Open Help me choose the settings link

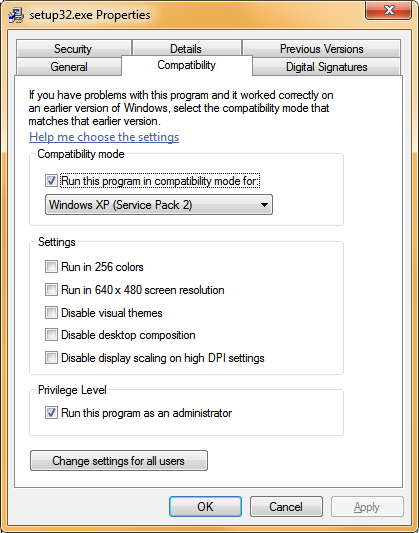click(x=104, y=137)
